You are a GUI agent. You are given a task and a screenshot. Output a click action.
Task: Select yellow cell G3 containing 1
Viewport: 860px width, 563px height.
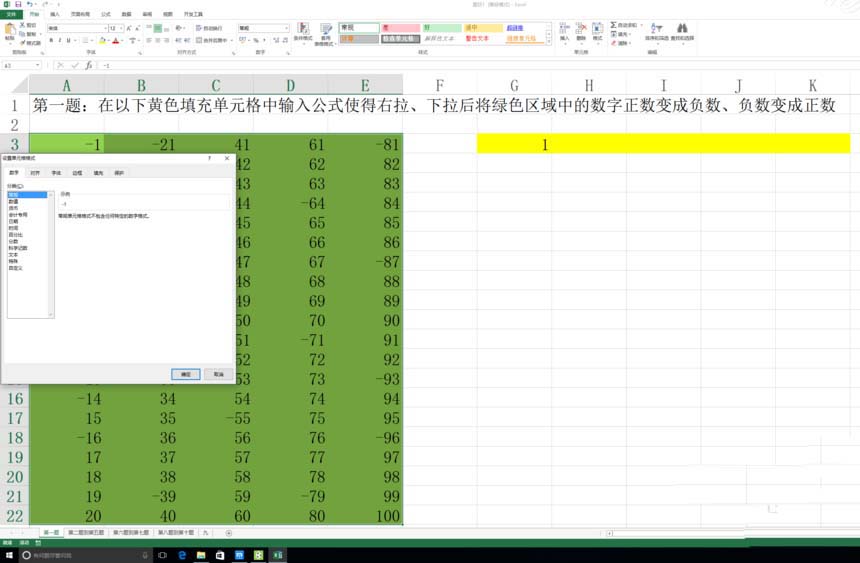point(545,144)
